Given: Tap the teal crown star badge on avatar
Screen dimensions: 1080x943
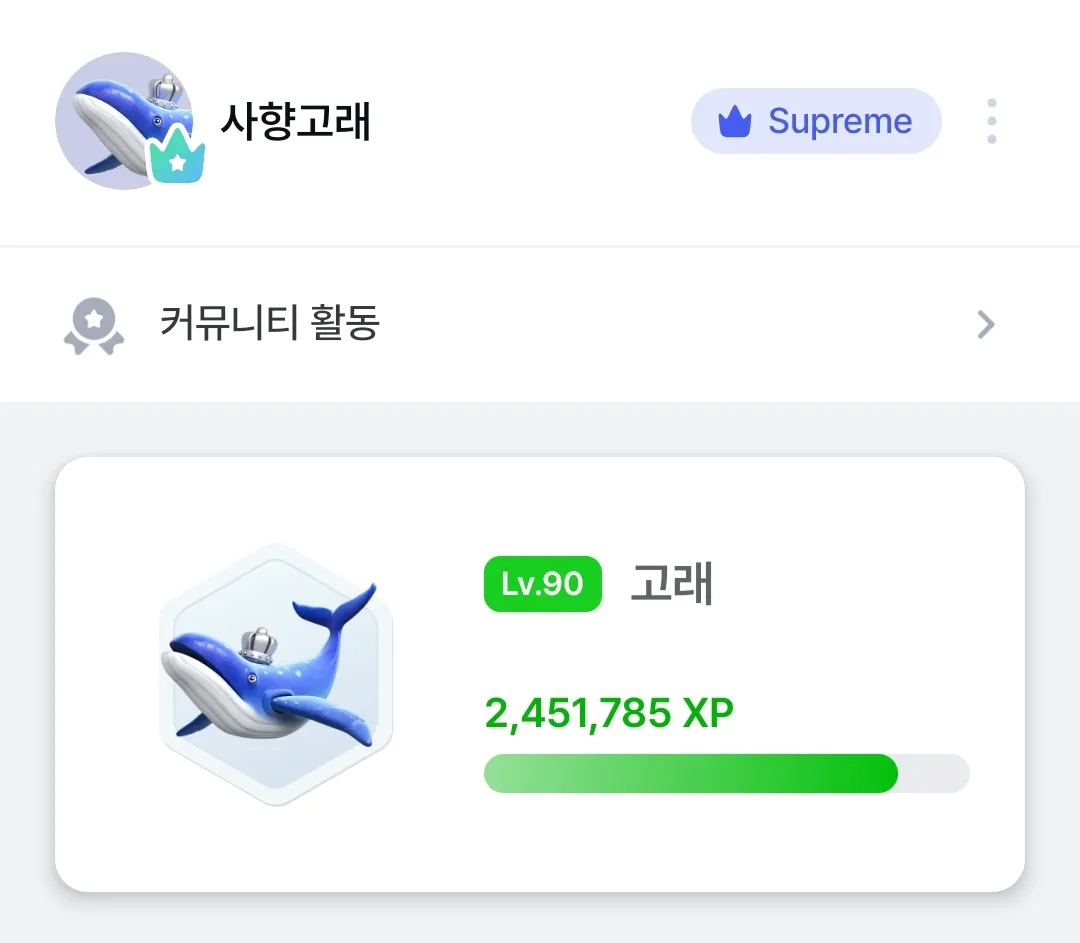Looking at the screenshot, I should (x=177, y=157).
